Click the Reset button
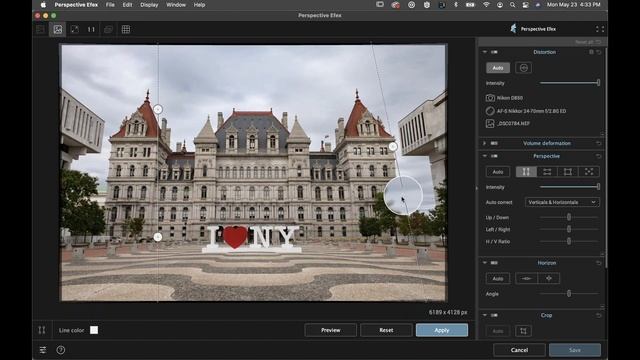Screen dimensions: 640x360 click(386, 330)
